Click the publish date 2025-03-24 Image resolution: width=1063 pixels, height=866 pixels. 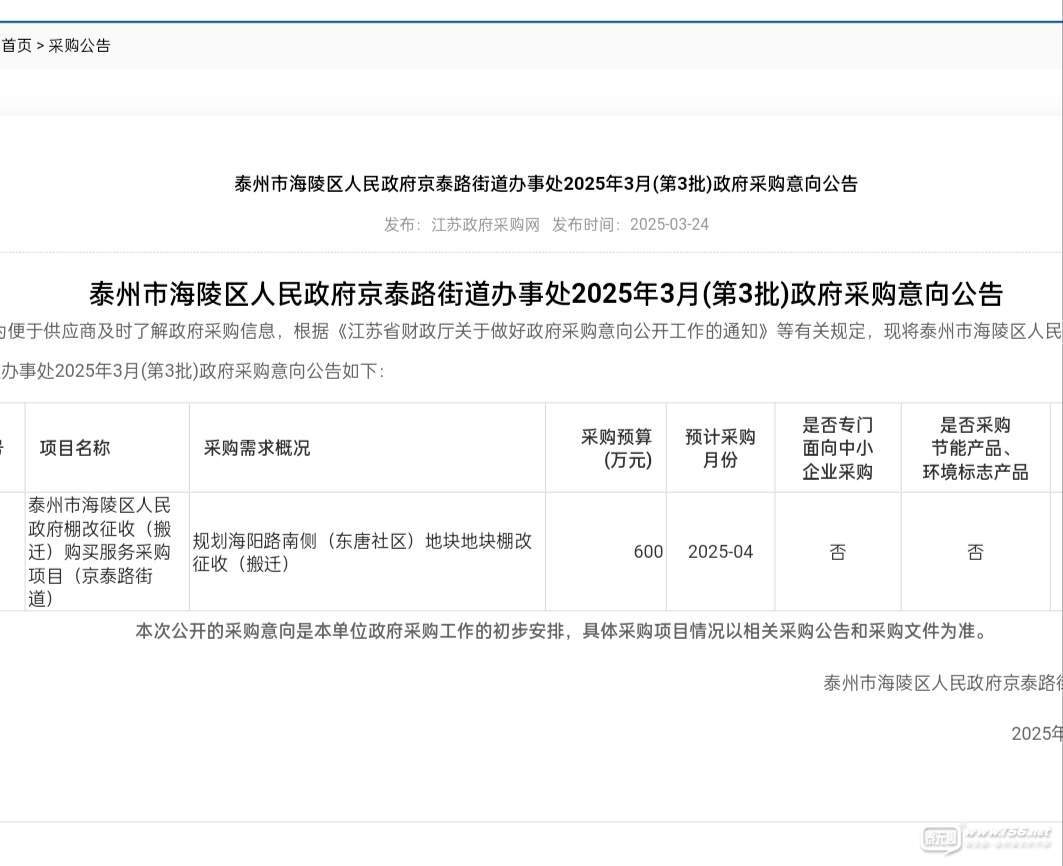tap(669, 224)
